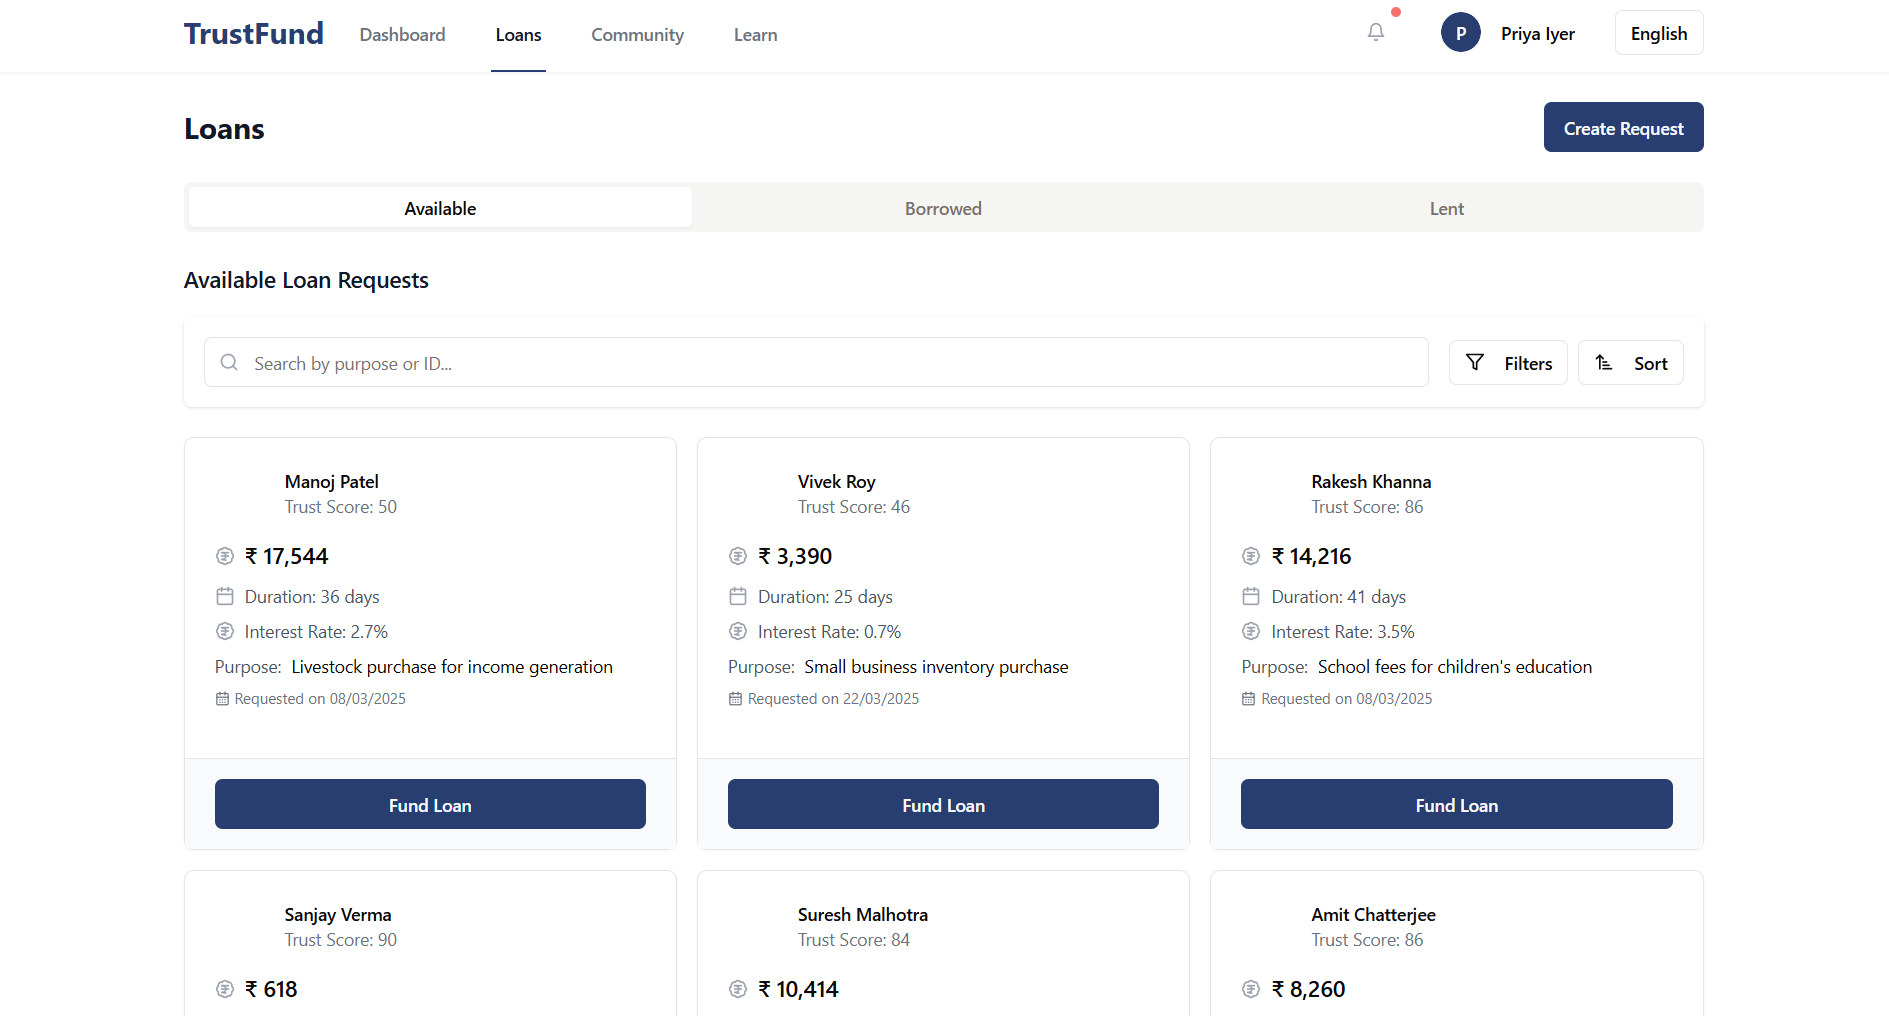Screen dimensions: 1889x1016
Task: Click the rupee icon beside ₹ 10,414
Action: point(738,989)
